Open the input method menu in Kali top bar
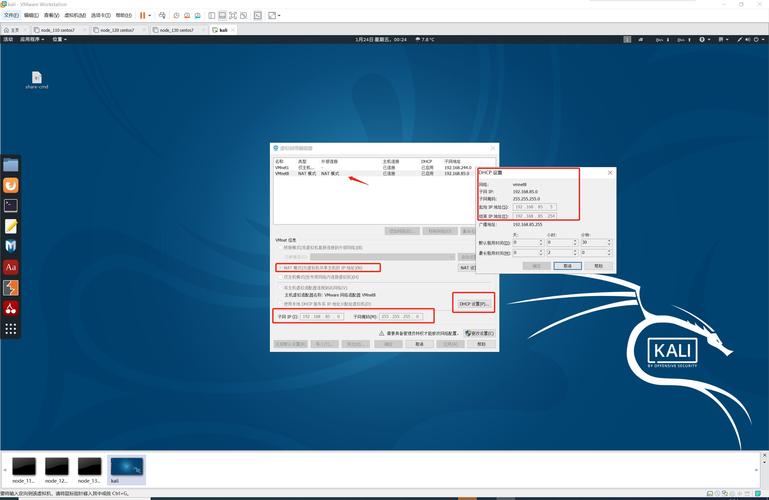769x500 pixels. pyautogui.click(x=723, y=39)
